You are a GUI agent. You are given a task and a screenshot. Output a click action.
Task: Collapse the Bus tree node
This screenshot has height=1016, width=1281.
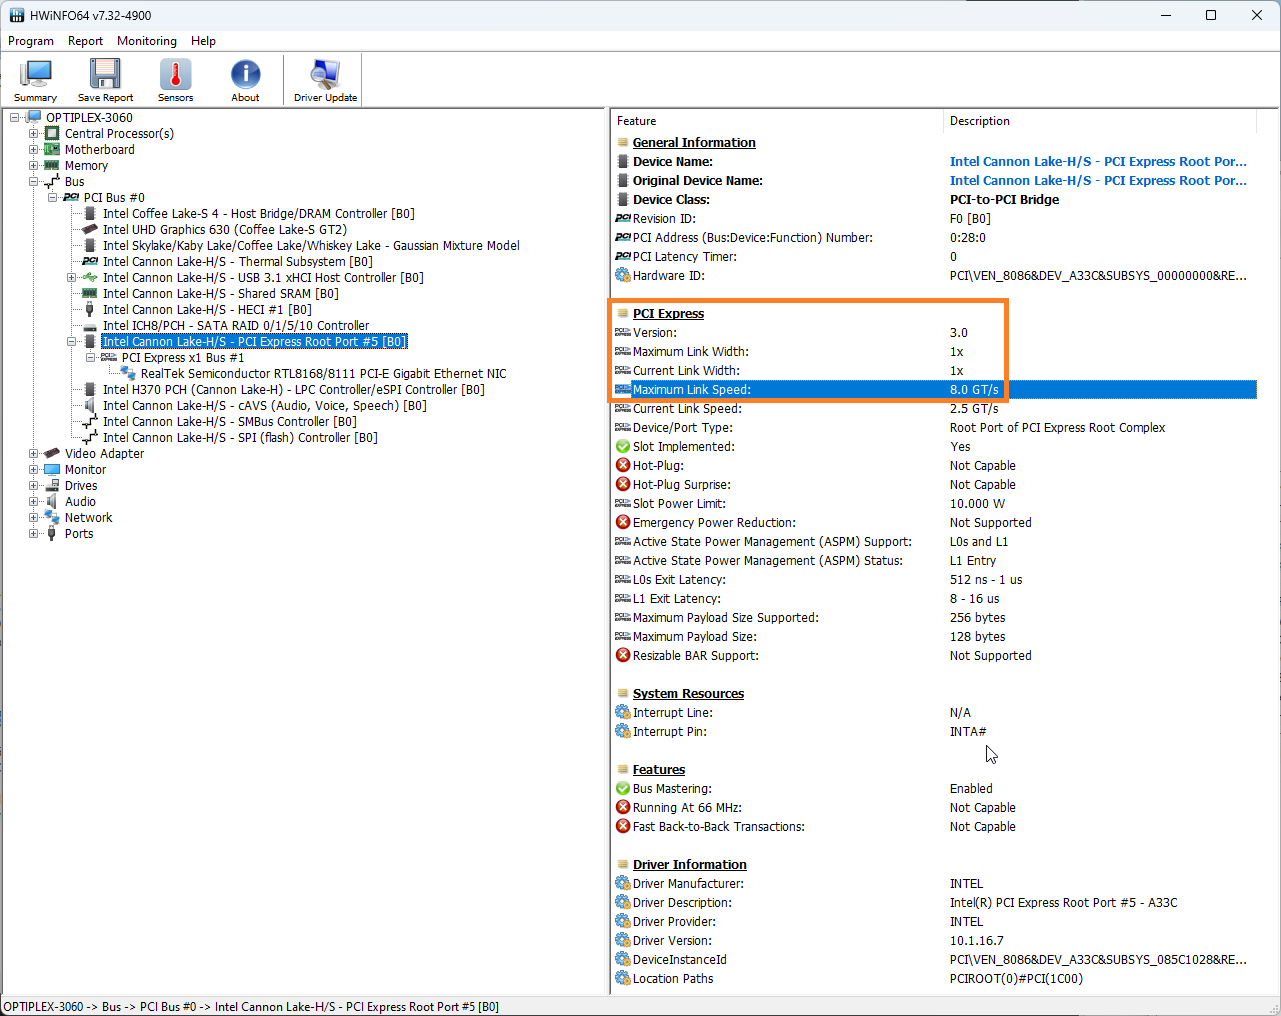pyautogui.click(x=34, y=181)
